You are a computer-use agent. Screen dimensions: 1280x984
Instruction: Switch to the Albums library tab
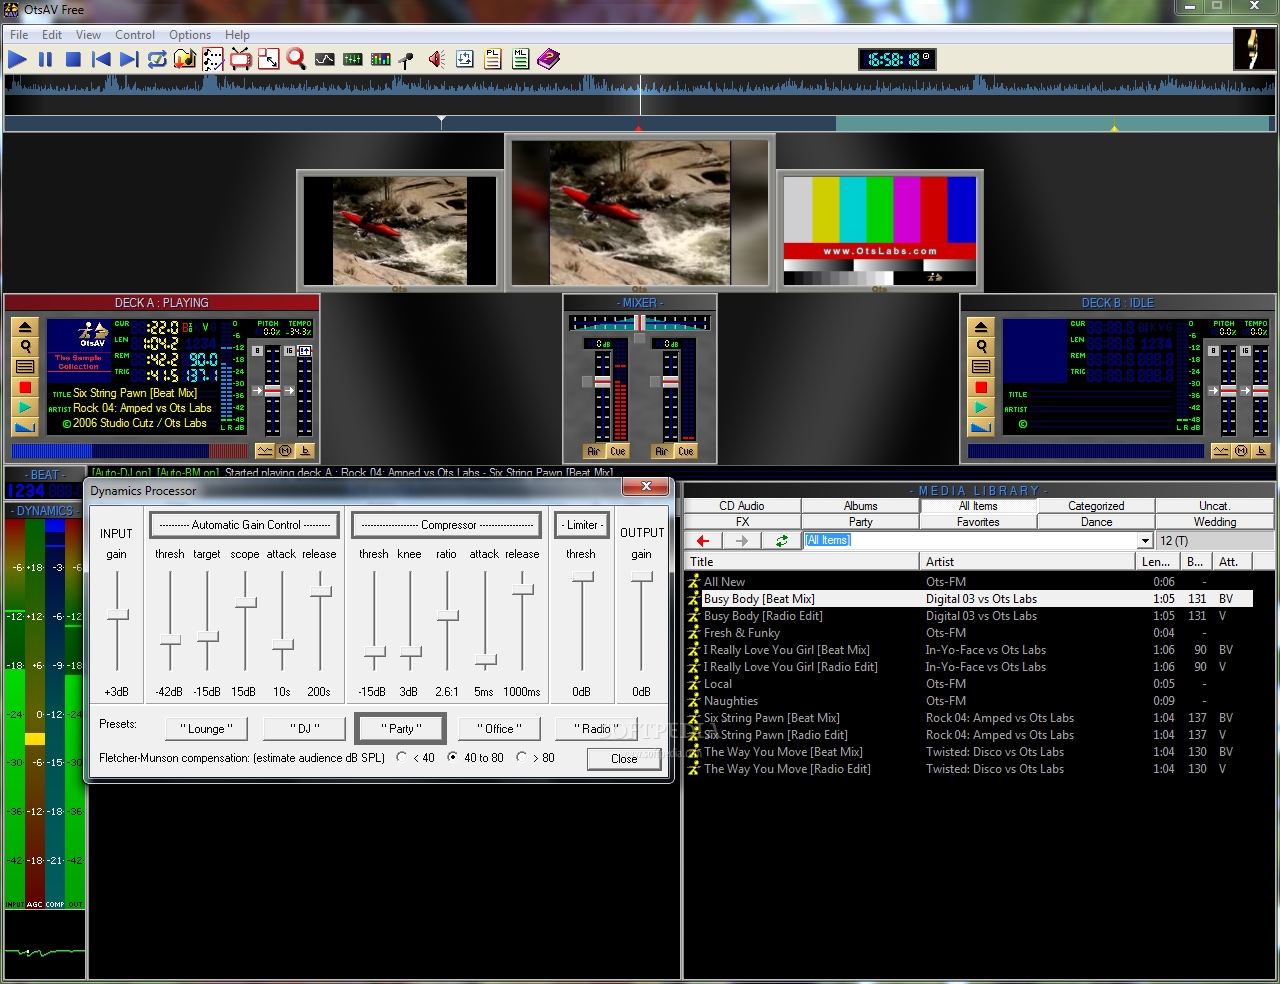[x=860, y=506]
